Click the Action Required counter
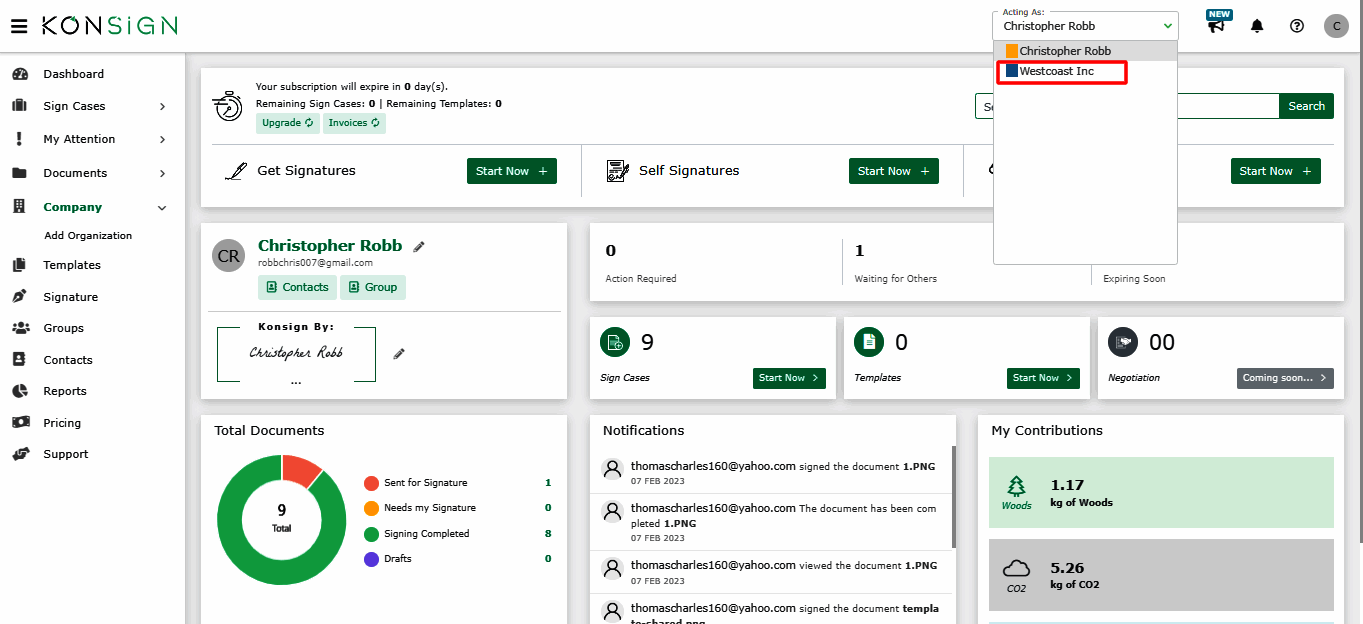The image size is (1363, 624). pos(641,263)
